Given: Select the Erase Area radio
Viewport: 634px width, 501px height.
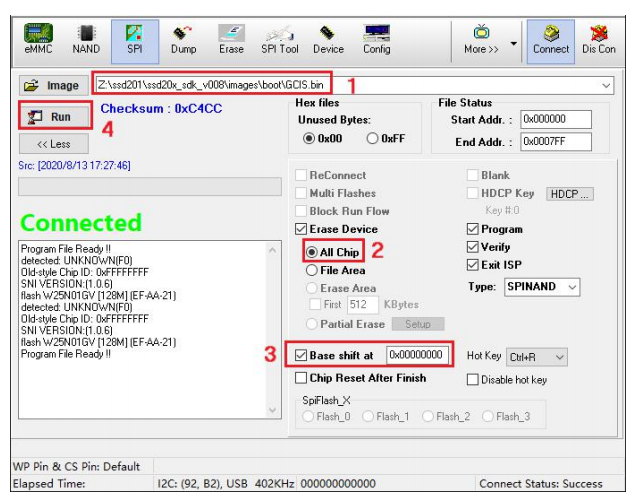Looking at the screenshot, I should [311, 288].
